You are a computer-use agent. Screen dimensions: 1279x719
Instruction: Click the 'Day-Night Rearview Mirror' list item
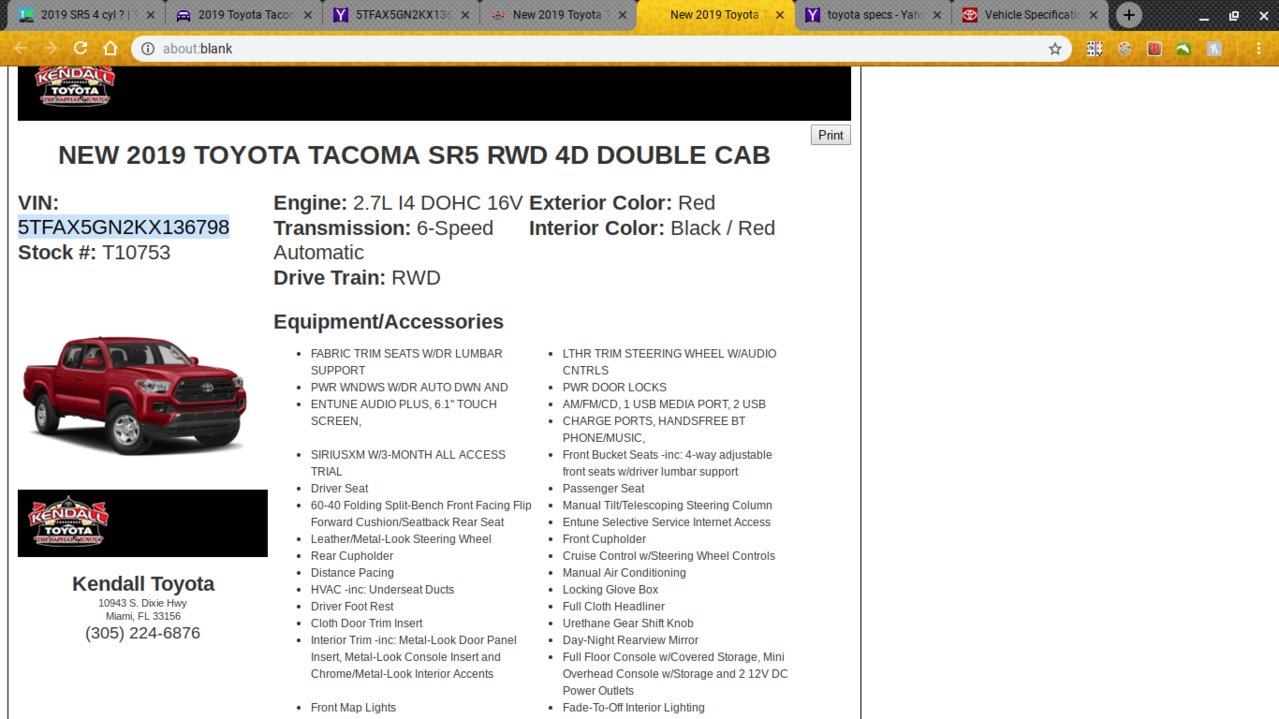[630, 641]
